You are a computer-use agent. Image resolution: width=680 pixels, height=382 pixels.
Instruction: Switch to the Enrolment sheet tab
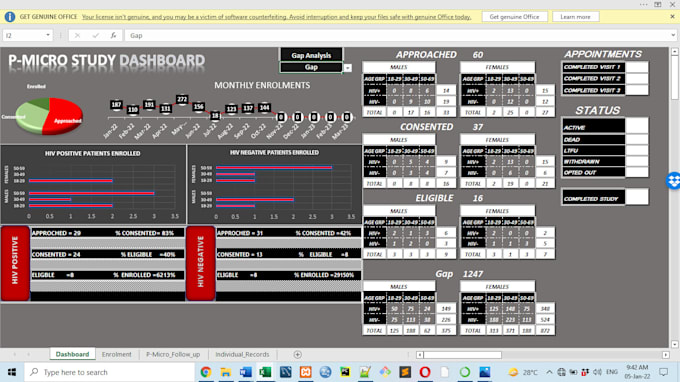tap(116, 354)
